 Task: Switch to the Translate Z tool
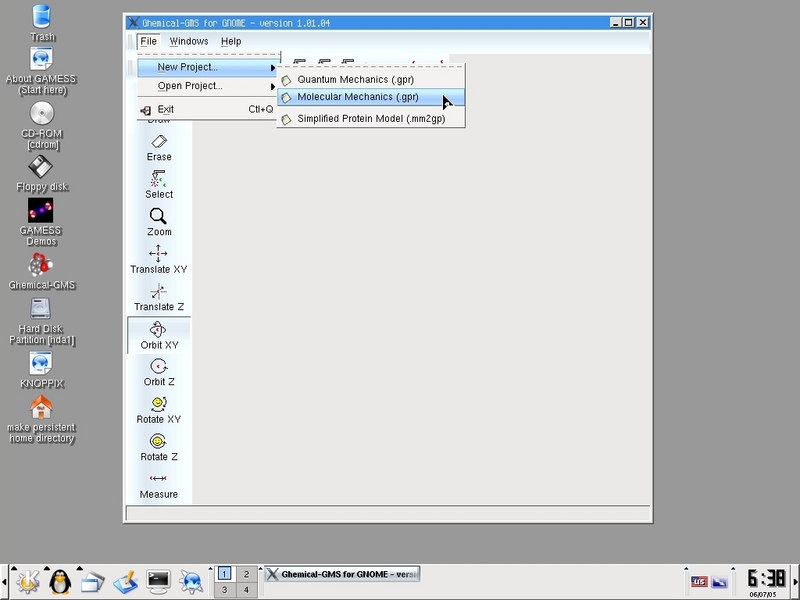pyautogui.click(x=158, y=297)
